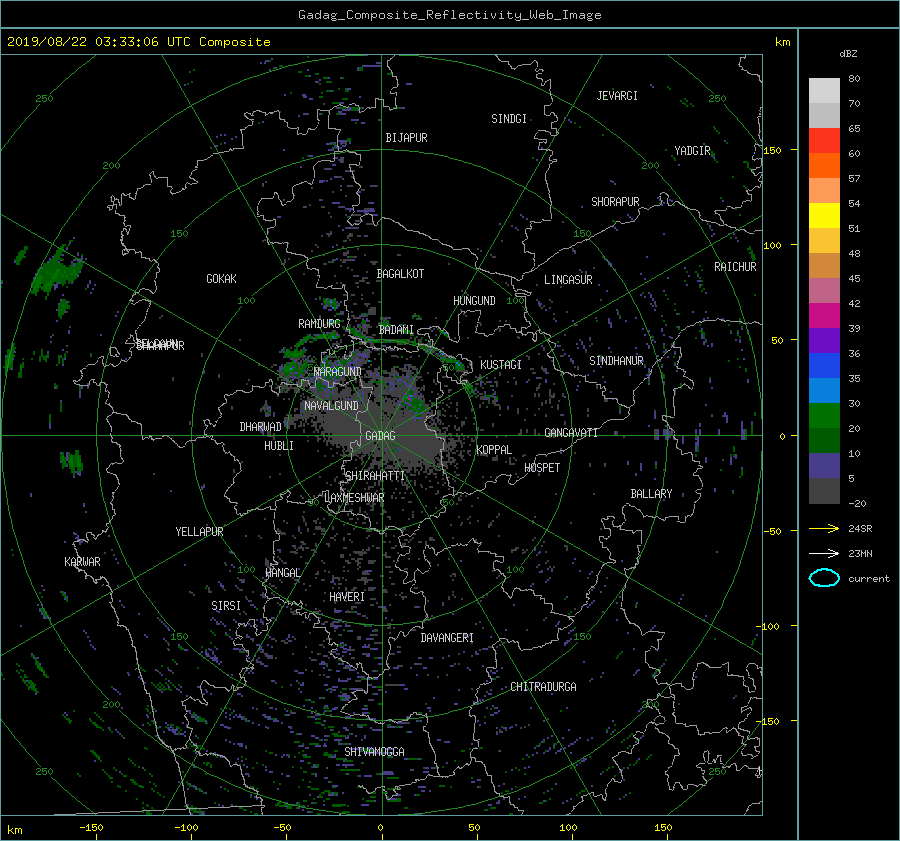This screenshot has width=900, height=841.
Task: Click the SINDGI city label
Action: [x=509, y=119]
